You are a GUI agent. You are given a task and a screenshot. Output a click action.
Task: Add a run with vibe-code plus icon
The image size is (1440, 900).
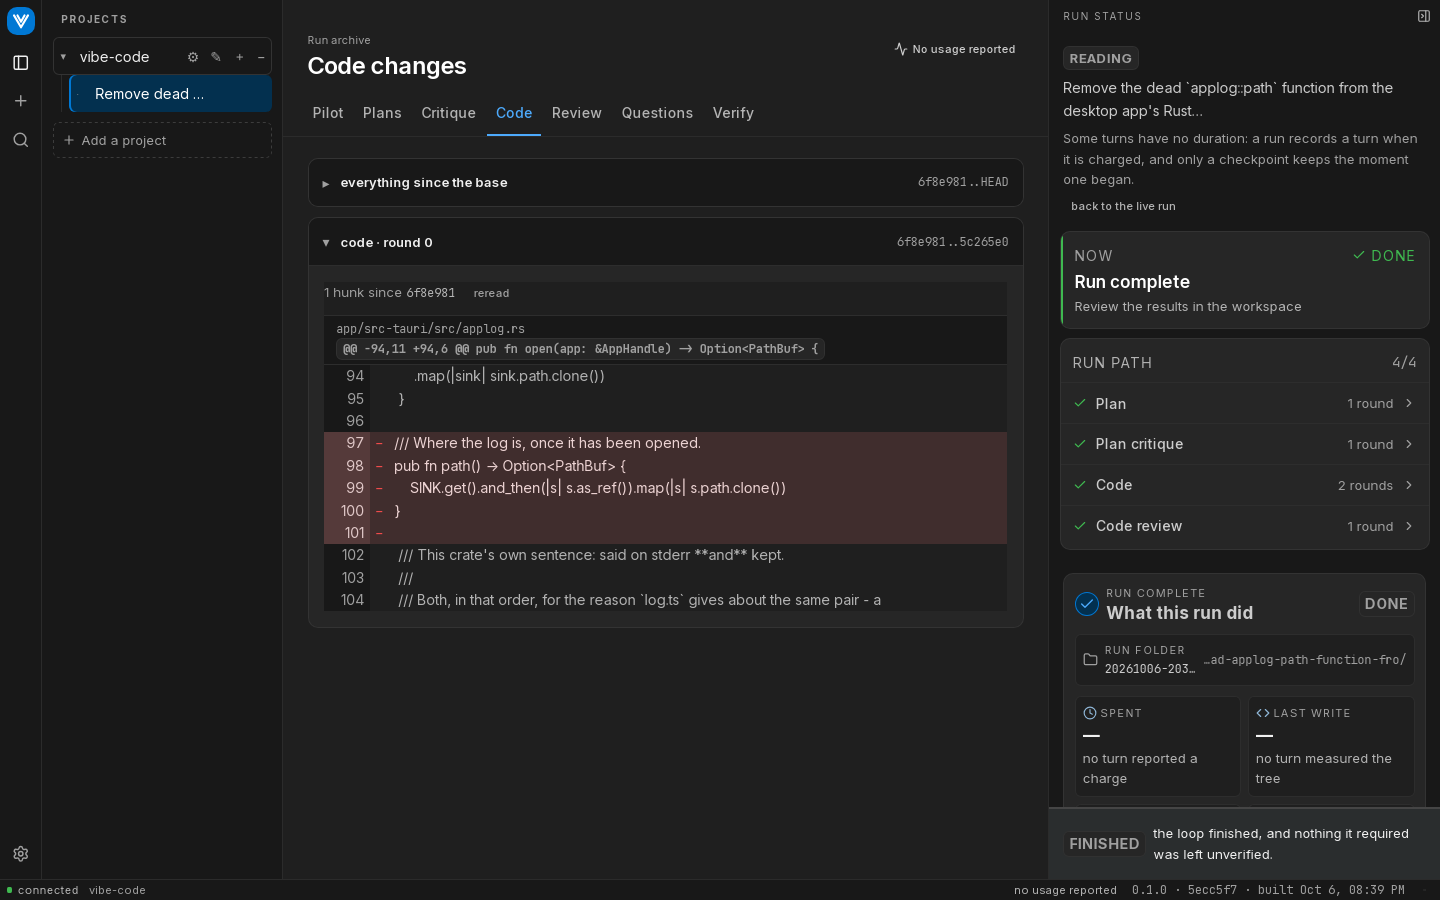click(x=239, y=57)
